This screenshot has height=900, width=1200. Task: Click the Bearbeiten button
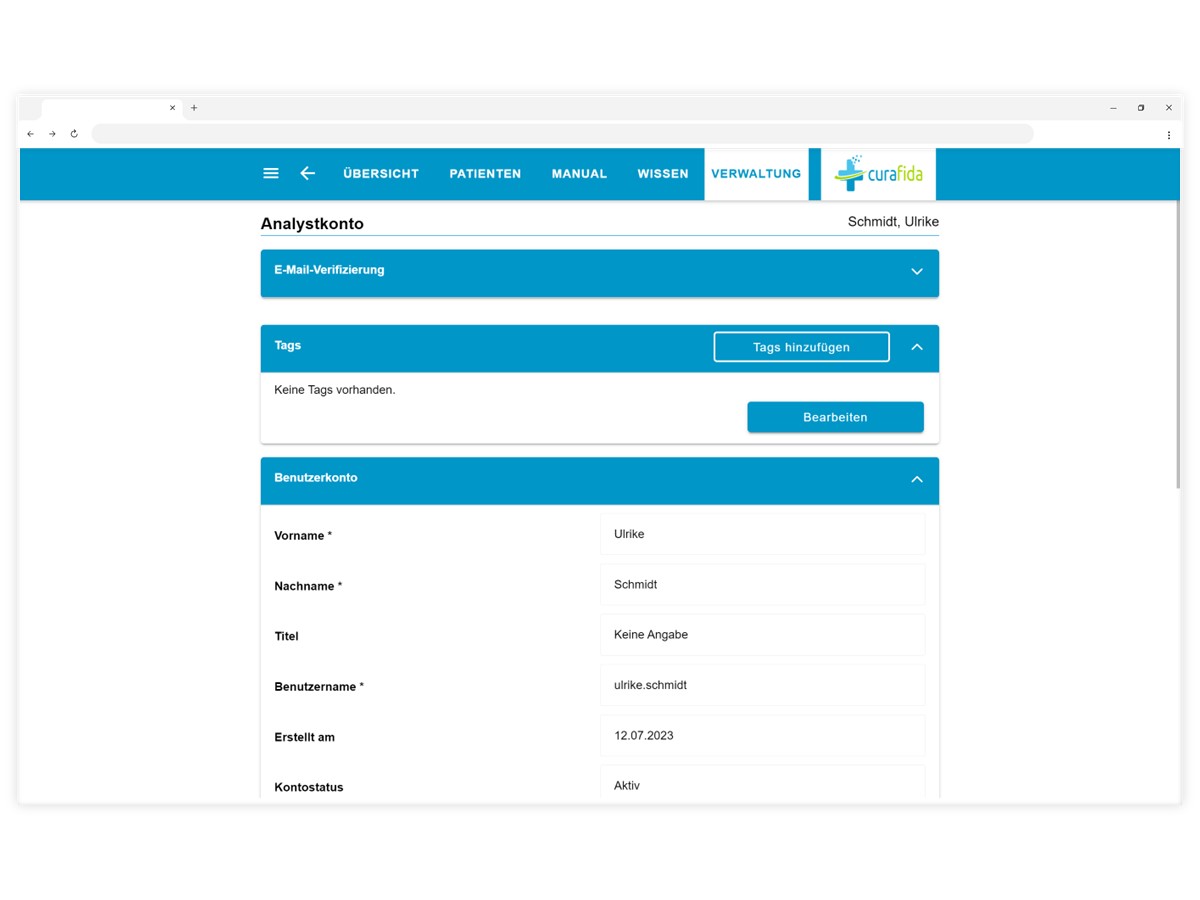(x=835, y=417)
